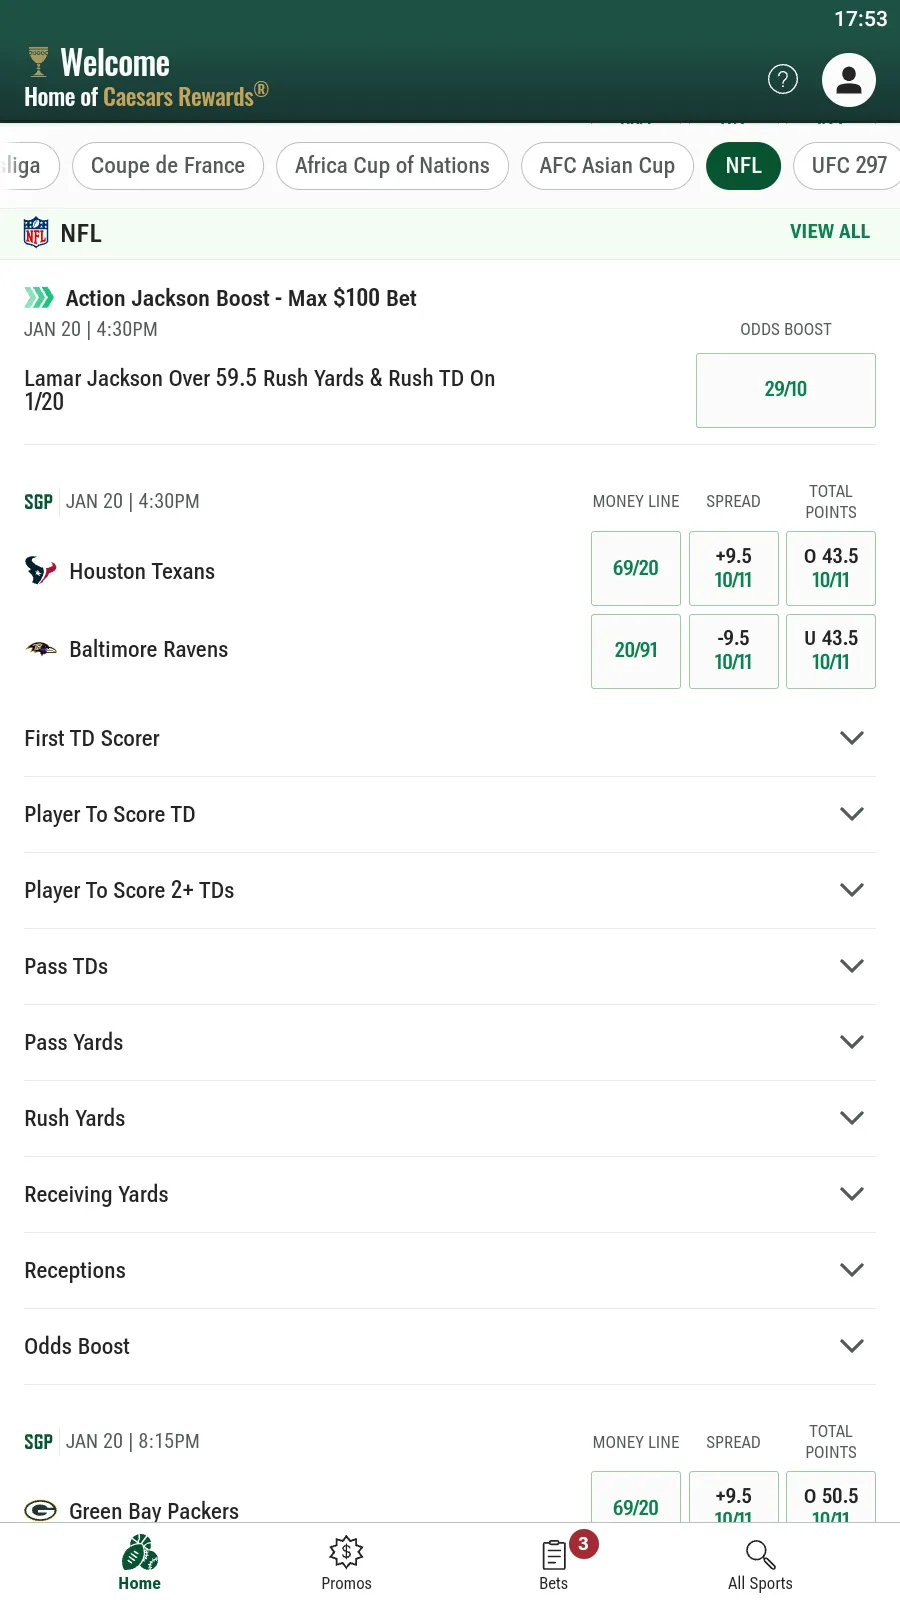Select Over 43.5 total points
The width and height of the screenshot is (900, 1600).
(x=830, y=568)
